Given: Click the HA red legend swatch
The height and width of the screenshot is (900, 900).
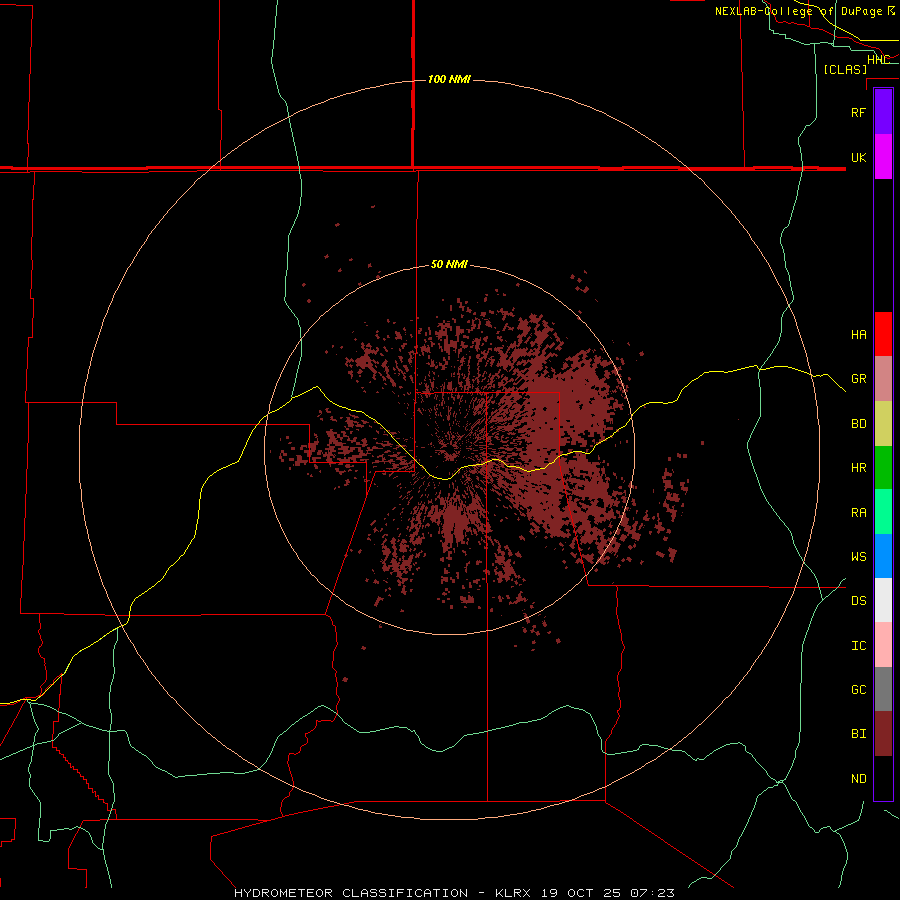Looking at the screenshot, I should click(x=883, y=334).
